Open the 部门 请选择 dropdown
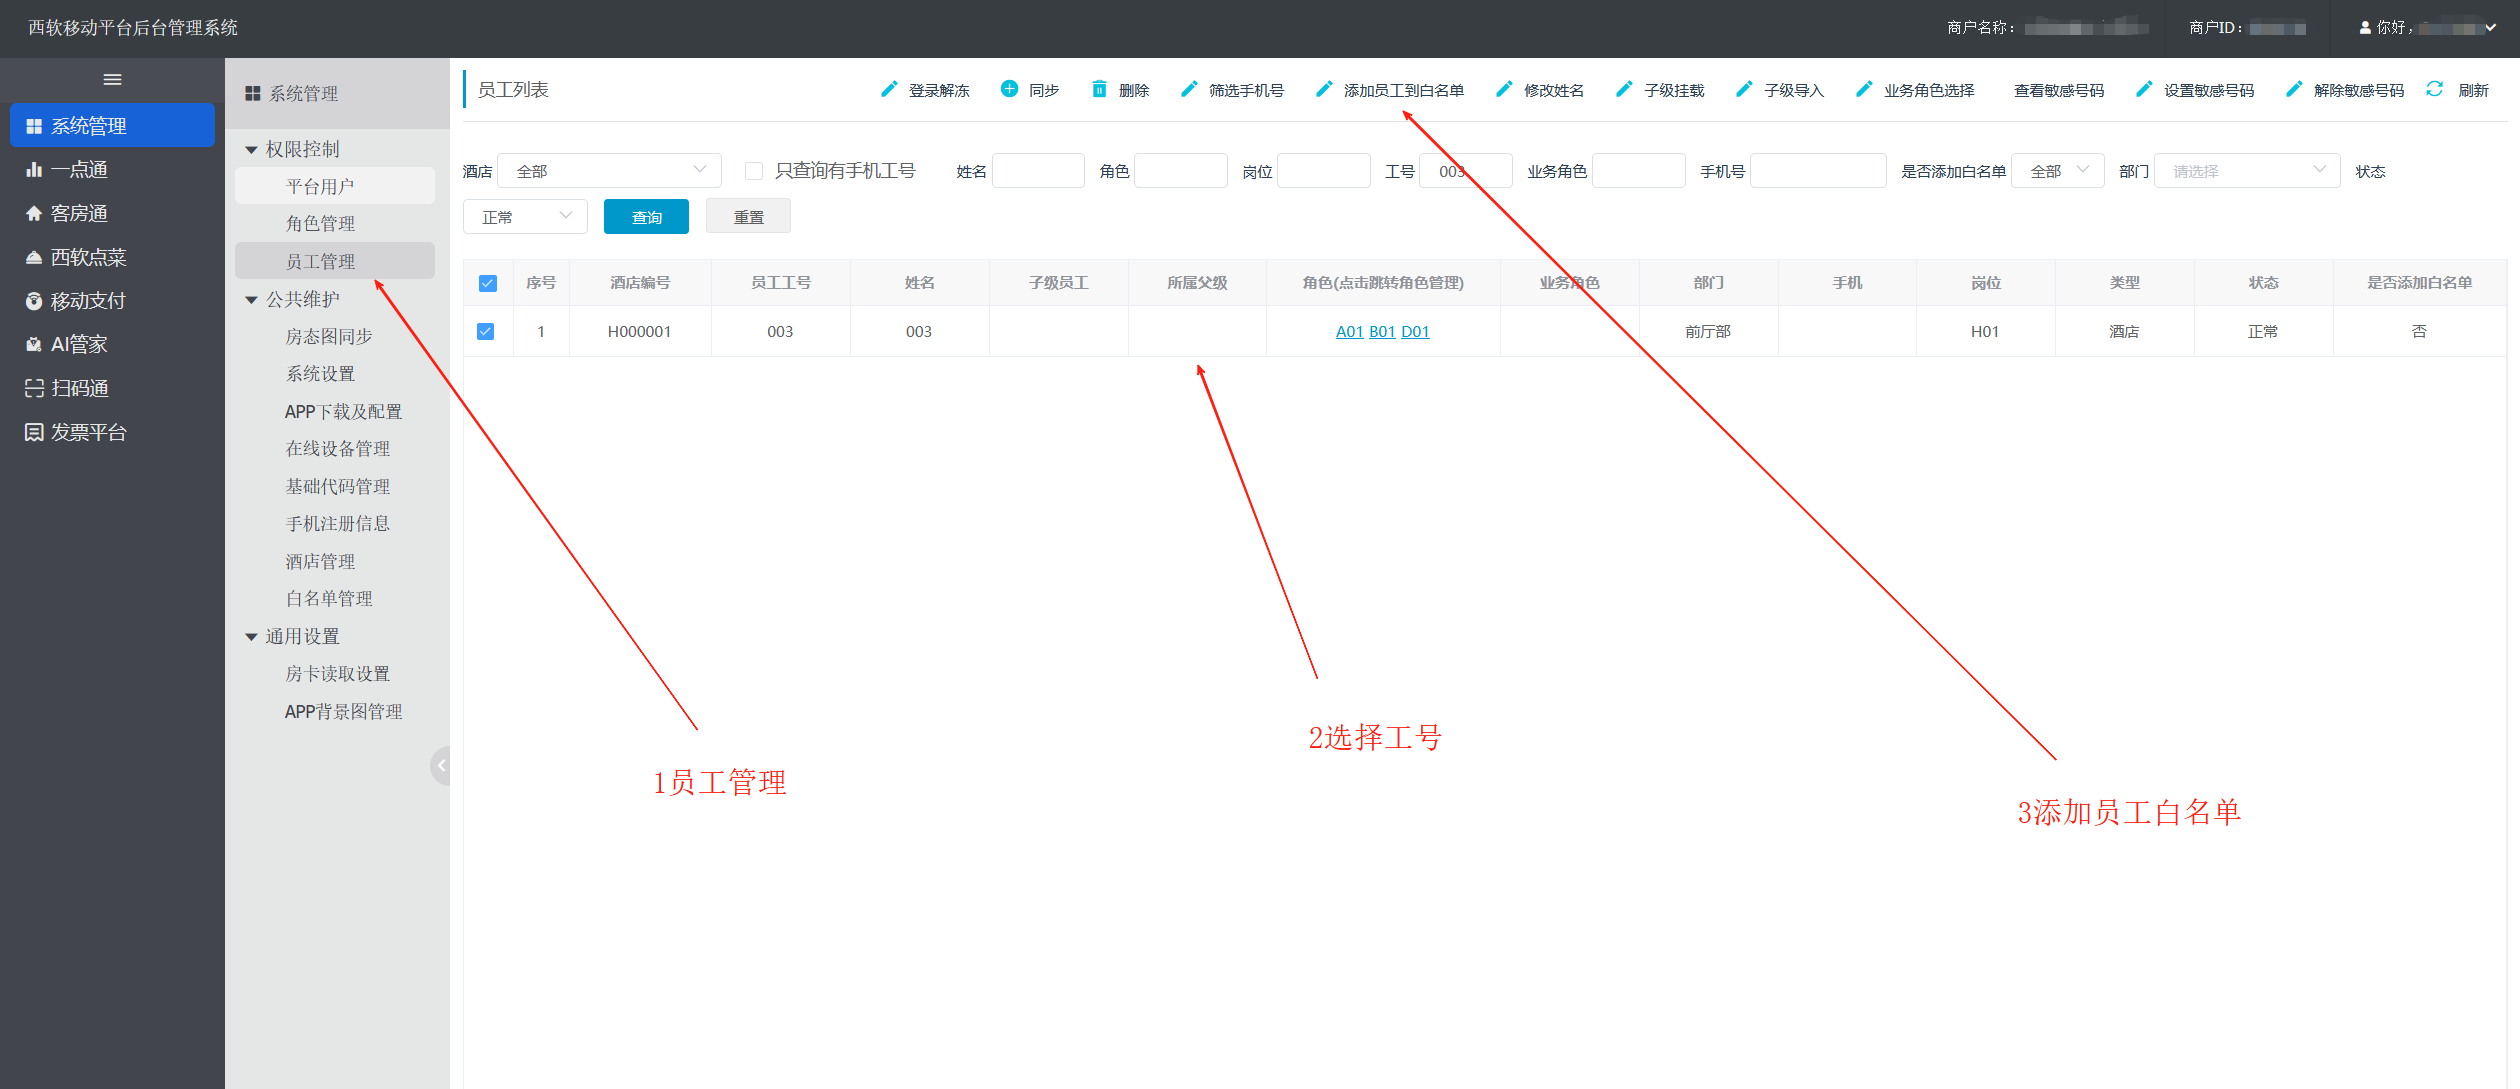This screenshot has height=1089, width=2520. click(2247, 171)
